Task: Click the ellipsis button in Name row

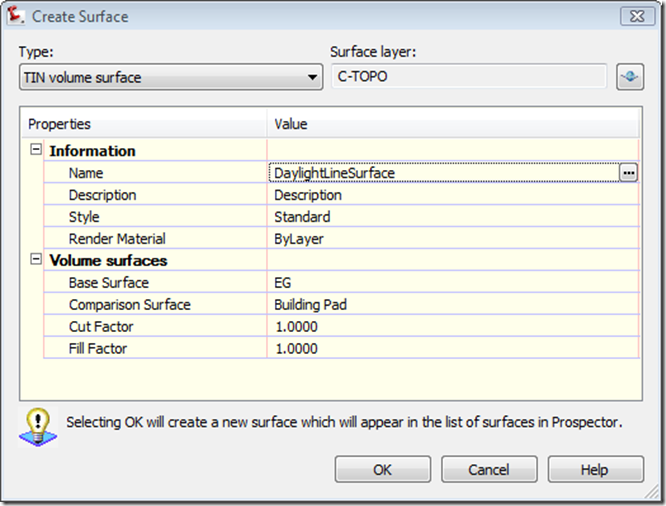Action: coord(628,173)
